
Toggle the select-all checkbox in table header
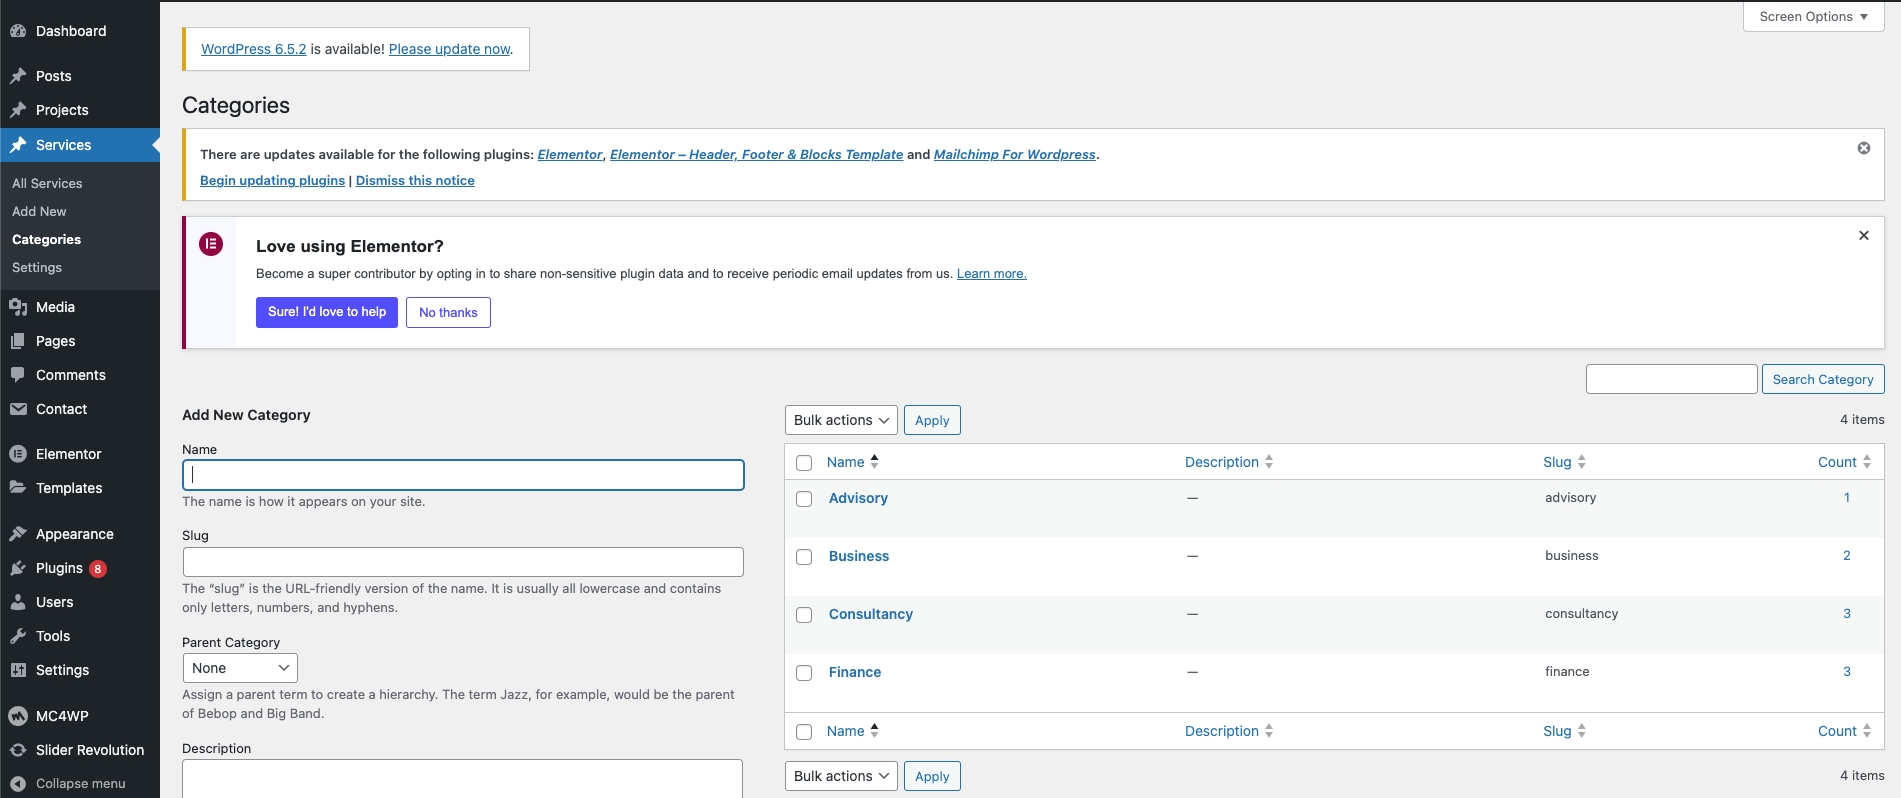[804, 463]
